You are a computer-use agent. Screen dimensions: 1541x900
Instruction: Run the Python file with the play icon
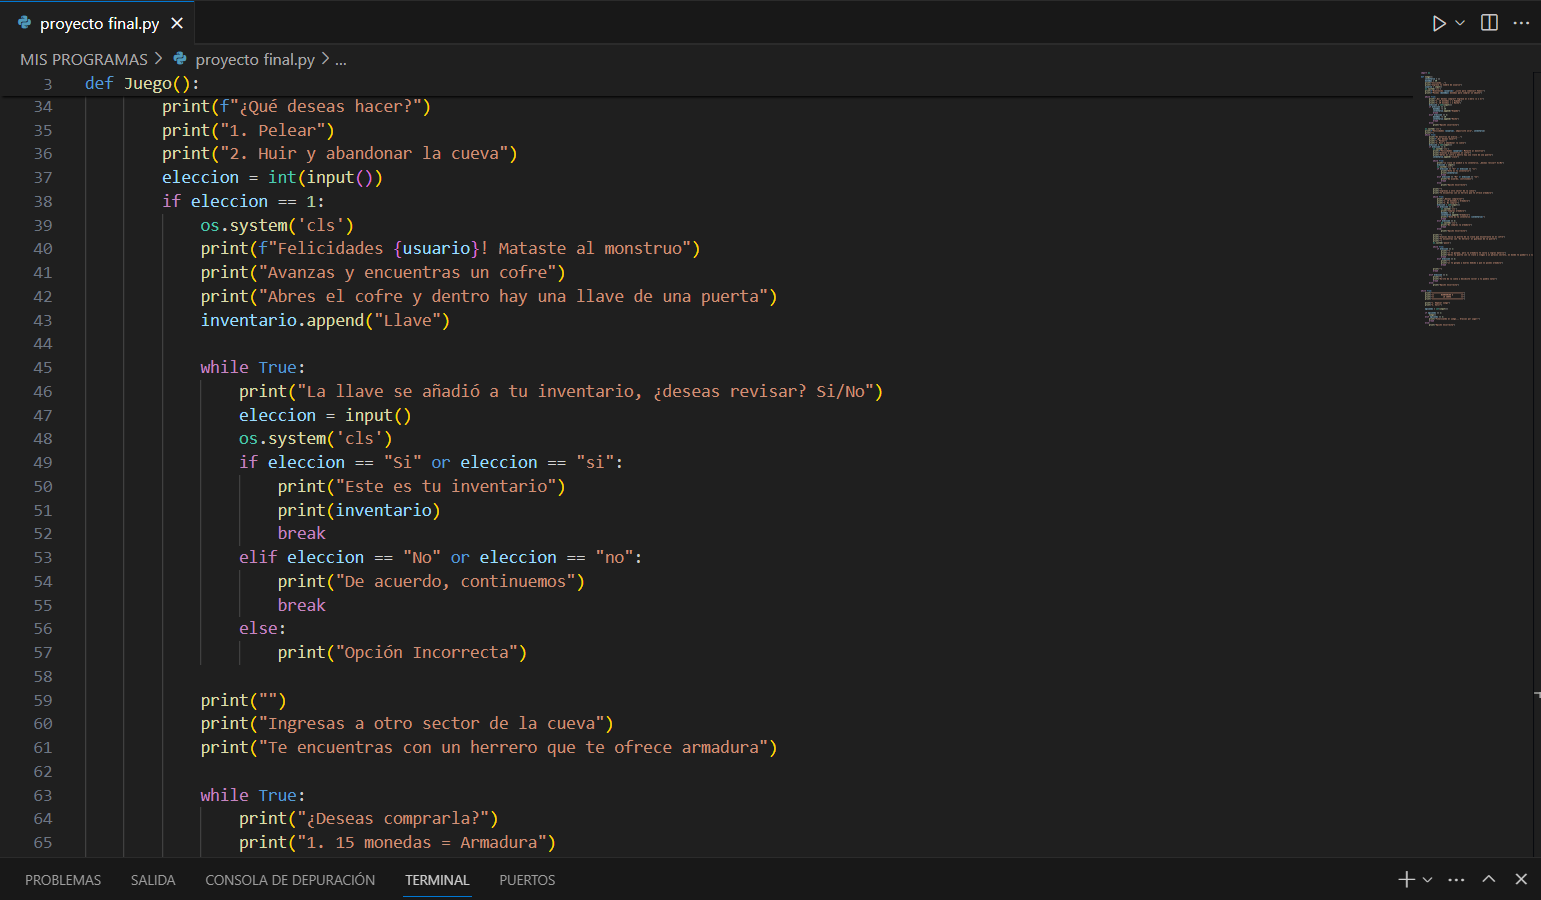(x=1439, y=23)
